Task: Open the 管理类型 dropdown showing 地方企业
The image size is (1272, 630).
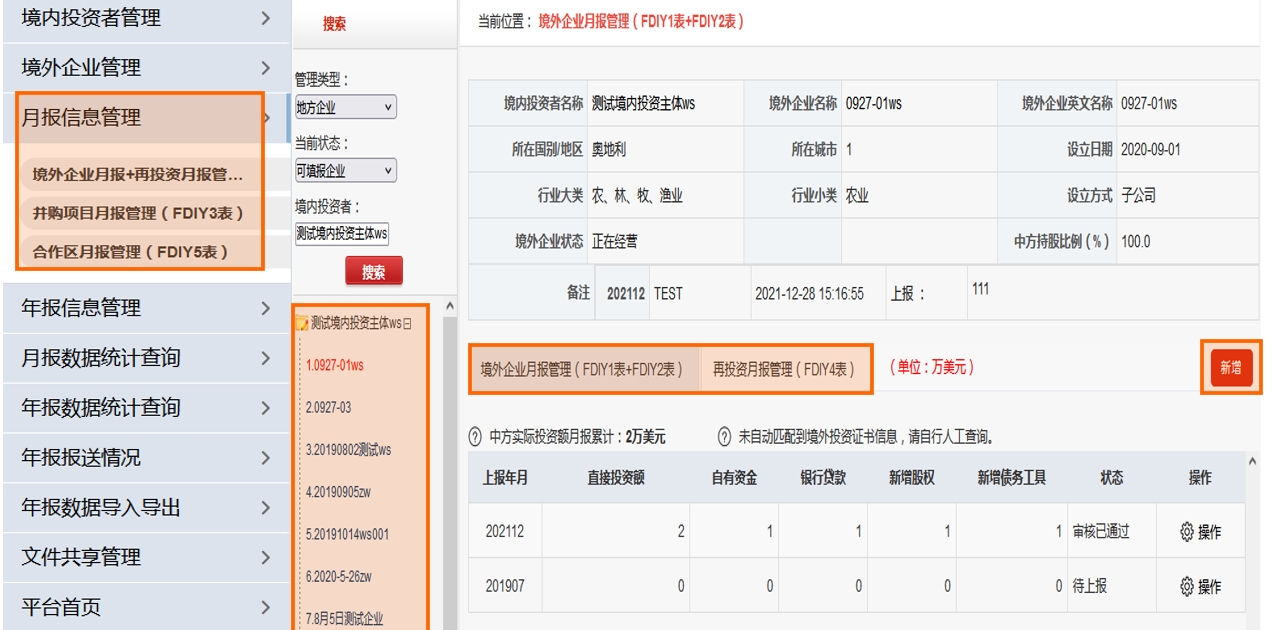Action: [345, 107]
